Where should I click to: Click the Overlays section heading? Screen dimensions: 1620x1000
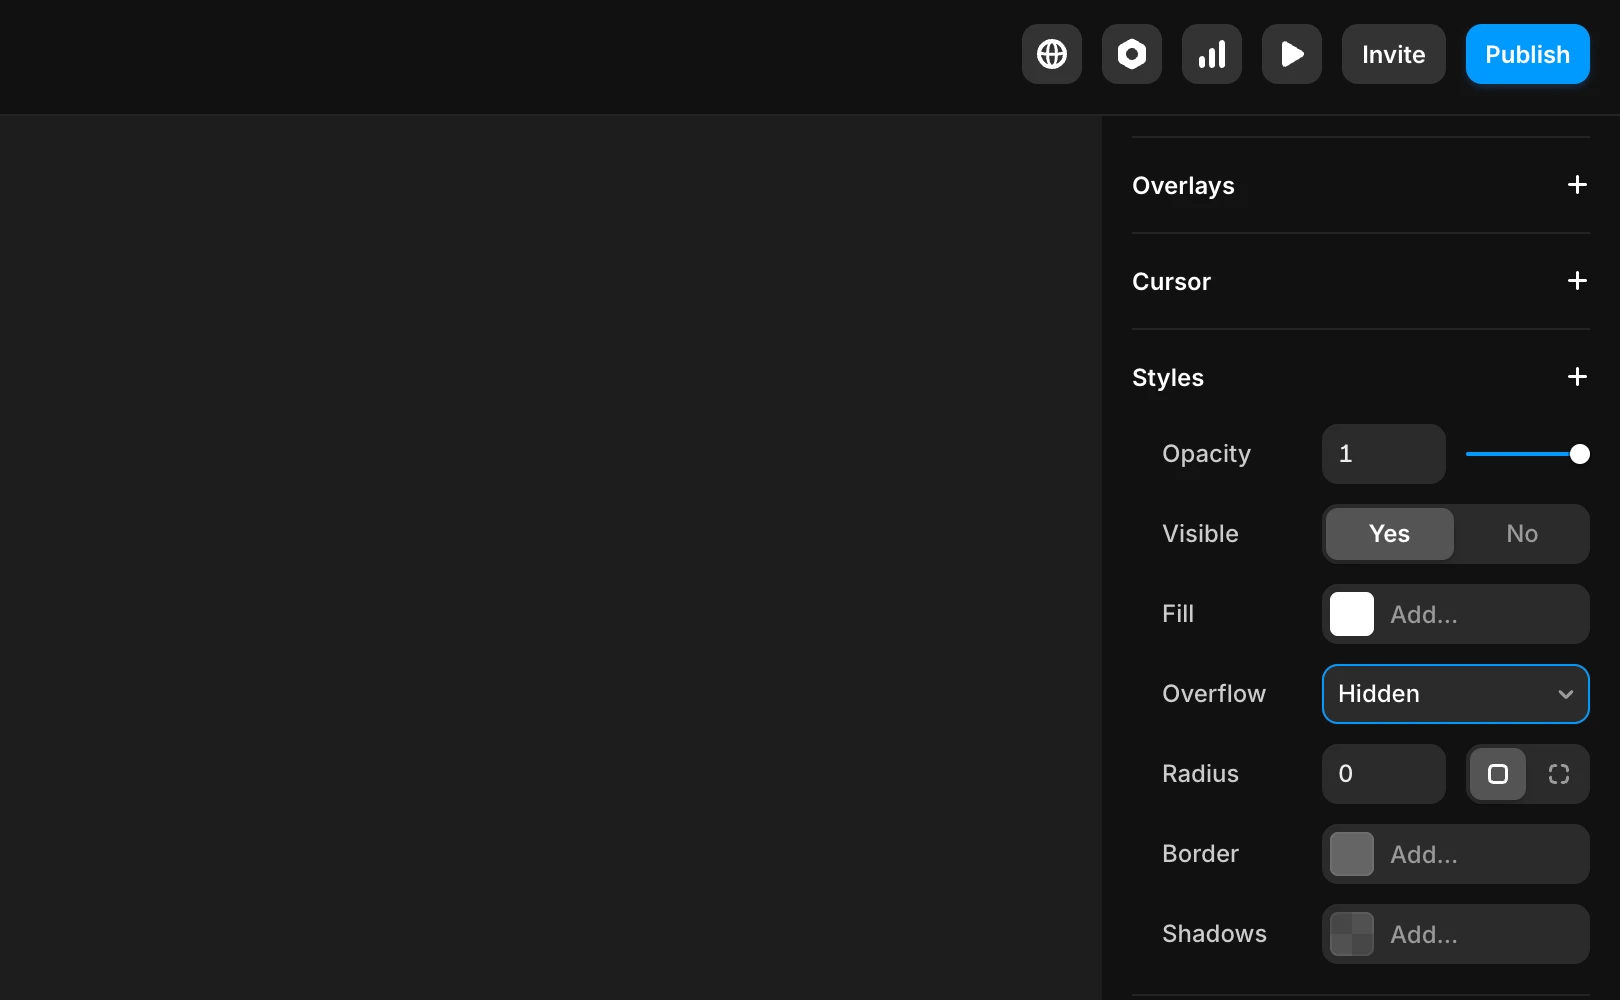[x=1183, y=186]
